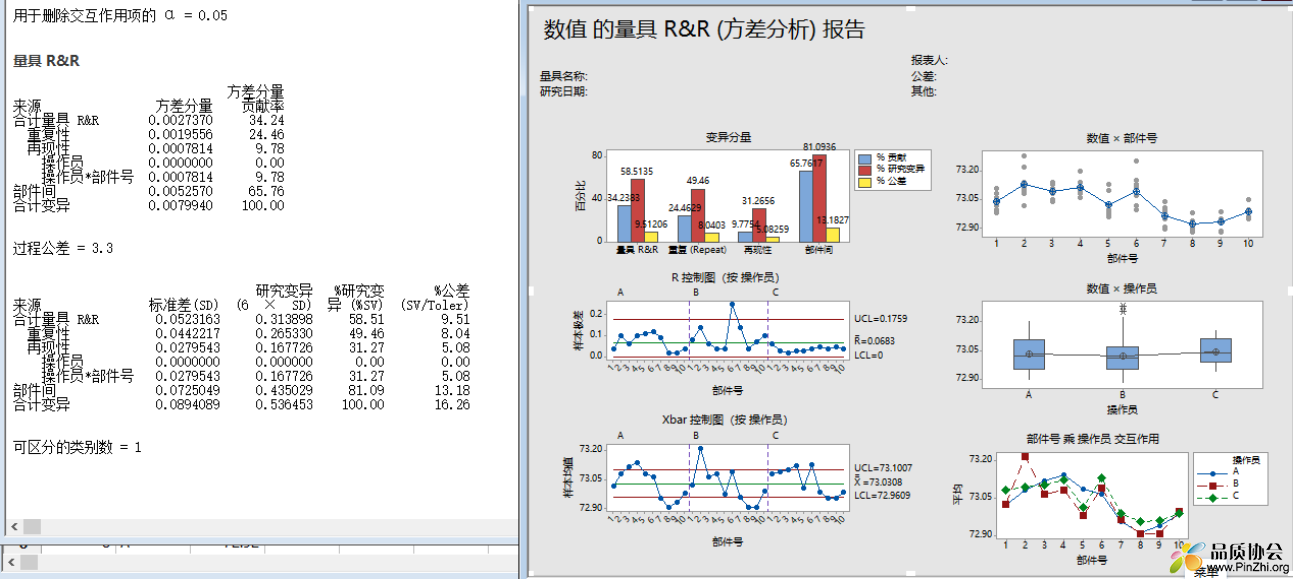Click the operator B peak point on Xbar chart
The image size is (1294, 579).
[x=700, y=448]
